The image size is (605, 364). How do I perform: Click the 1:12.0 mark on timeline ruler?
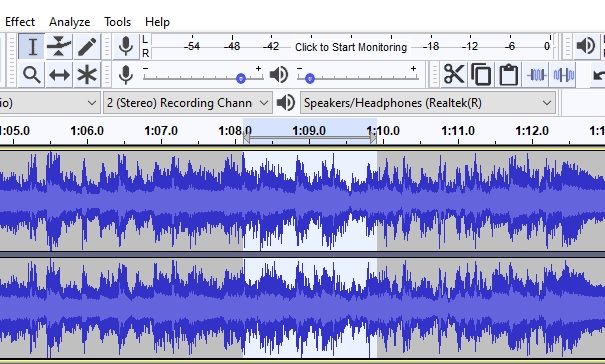(532, 131)
